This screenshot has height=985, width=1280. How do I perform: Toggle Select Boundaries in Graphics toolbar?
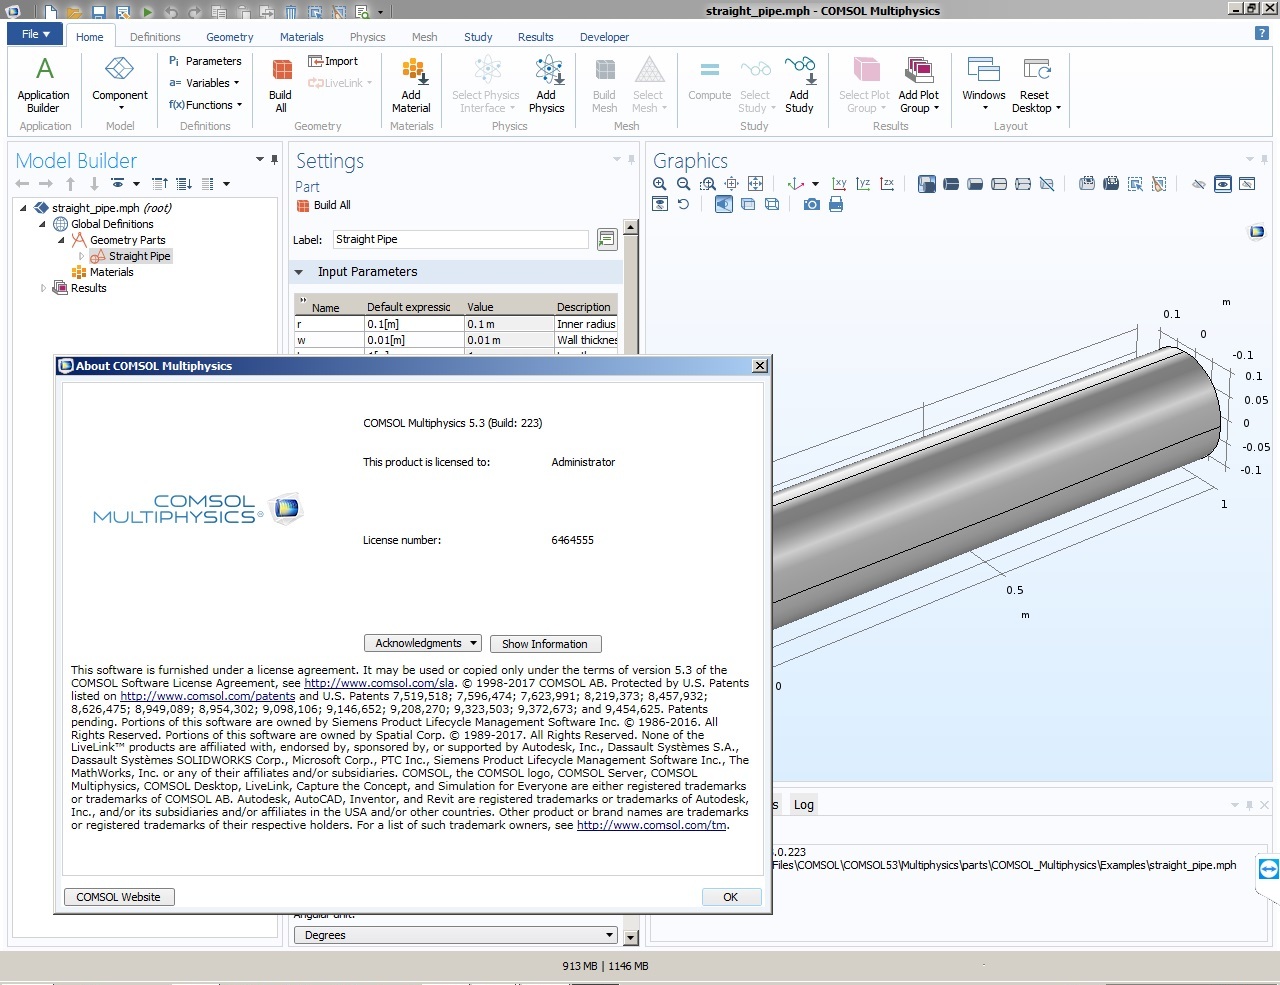click(975, 184)
